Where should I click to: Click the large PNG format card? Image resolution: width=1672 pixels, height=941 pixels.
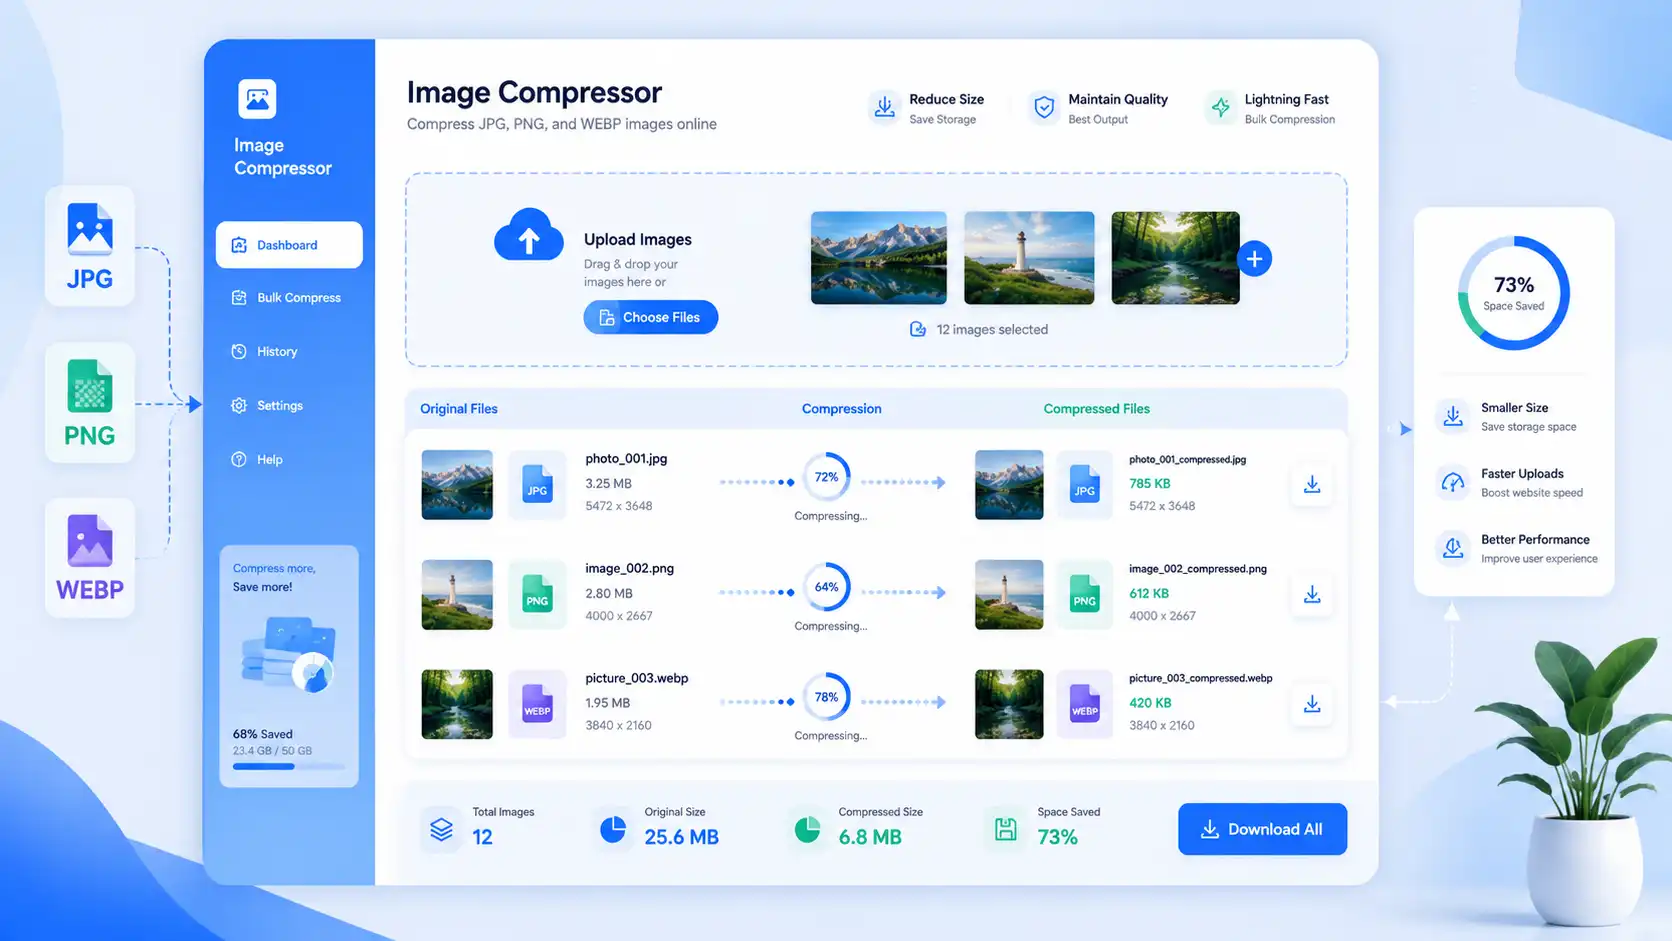tap(90, 403)
